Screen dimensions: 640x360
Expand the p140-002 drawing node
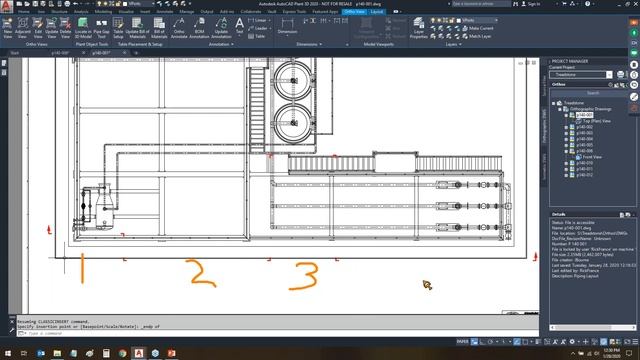pos(566,127)
